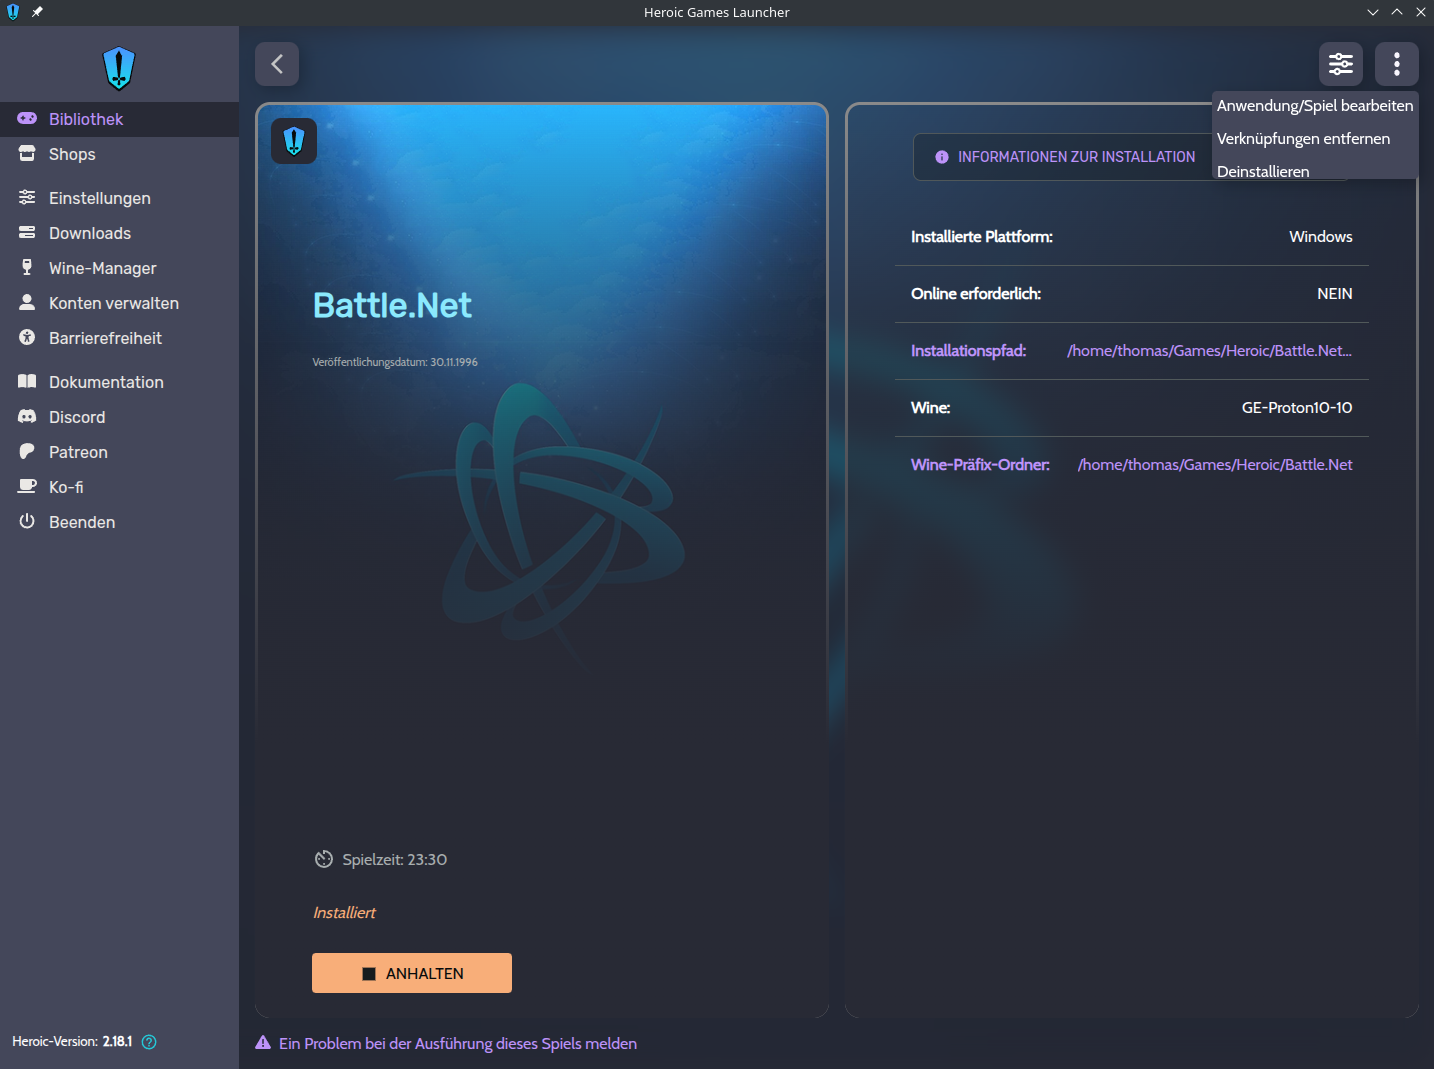This screenshot has height=1069, width=1434.
Task: Click the Beenden power icon
Action: tap(27, 522)
